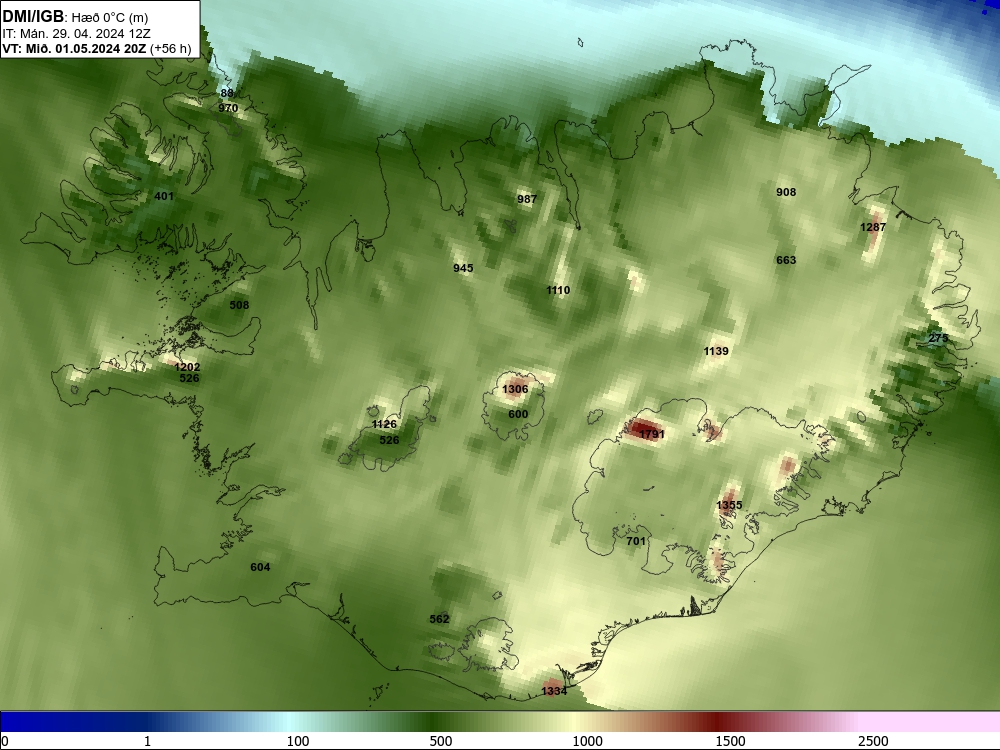Screen dimensions: 1000x750
Task: Click the 526 label below 1202
Action: 189,378
